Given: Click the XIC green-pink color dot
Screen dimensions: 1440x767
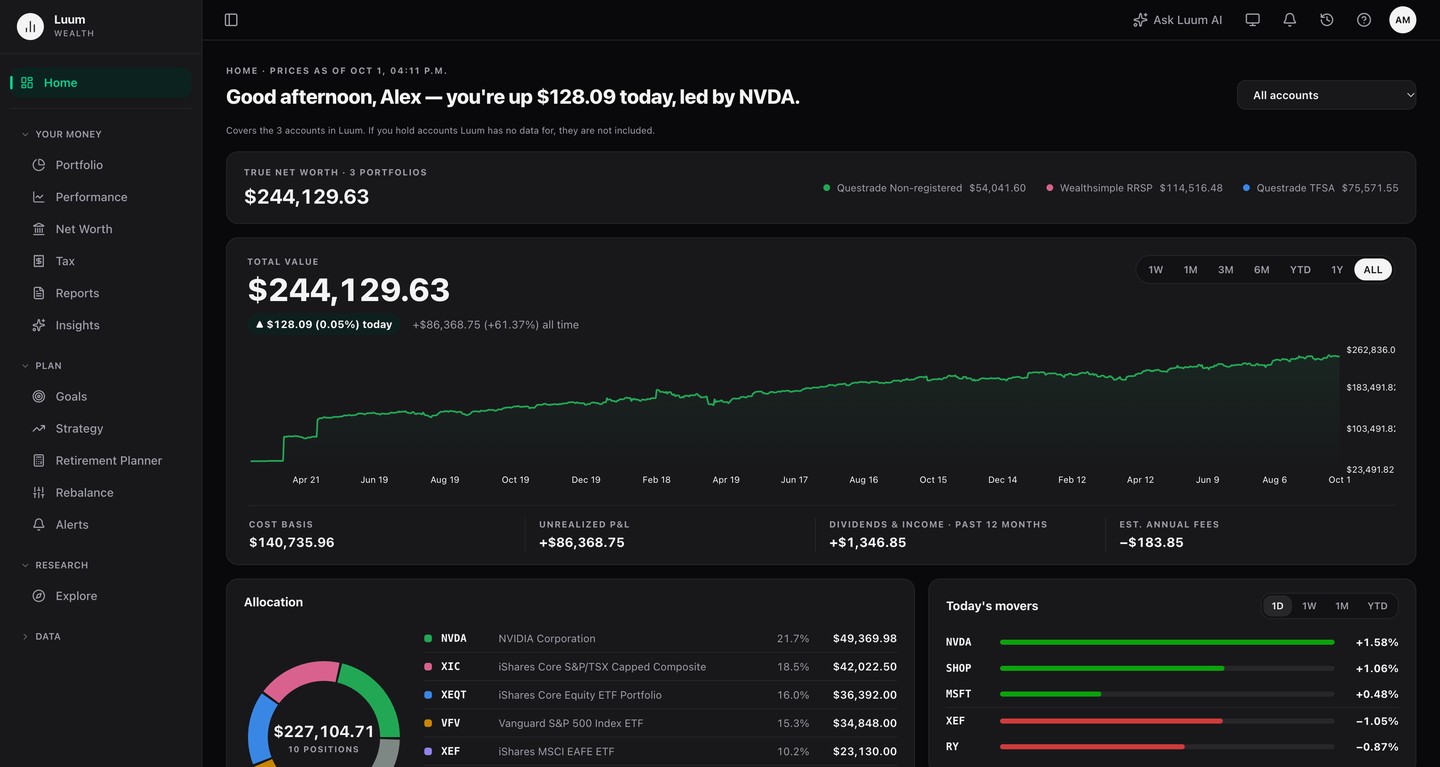Looking at the screenshot, I should 428,667.
